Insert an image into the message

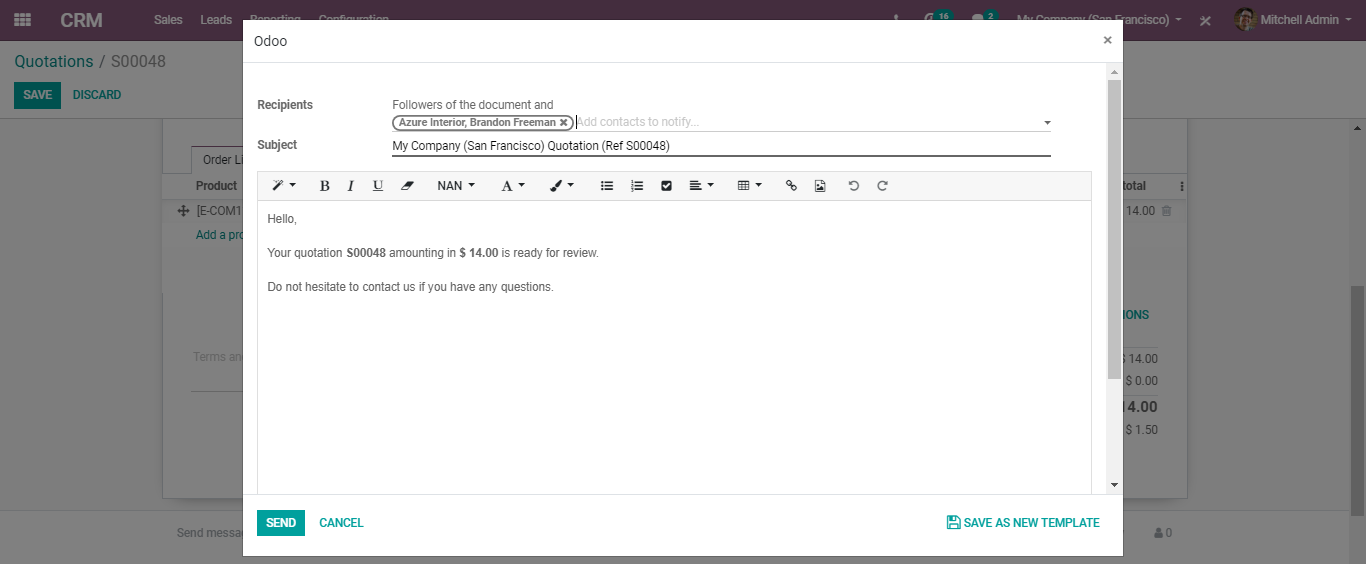point(820,186)
